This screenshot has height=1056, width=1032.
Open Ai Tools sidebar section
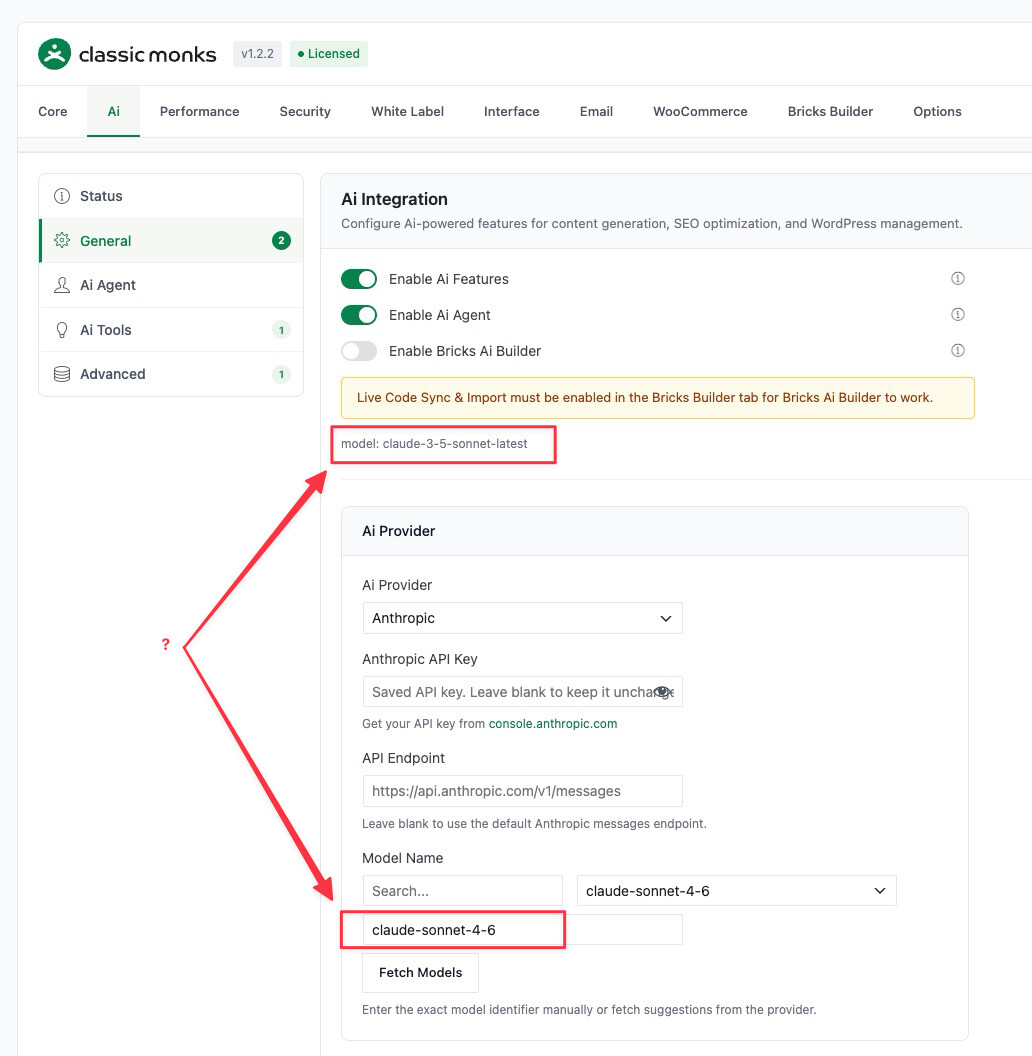(171, 330)
